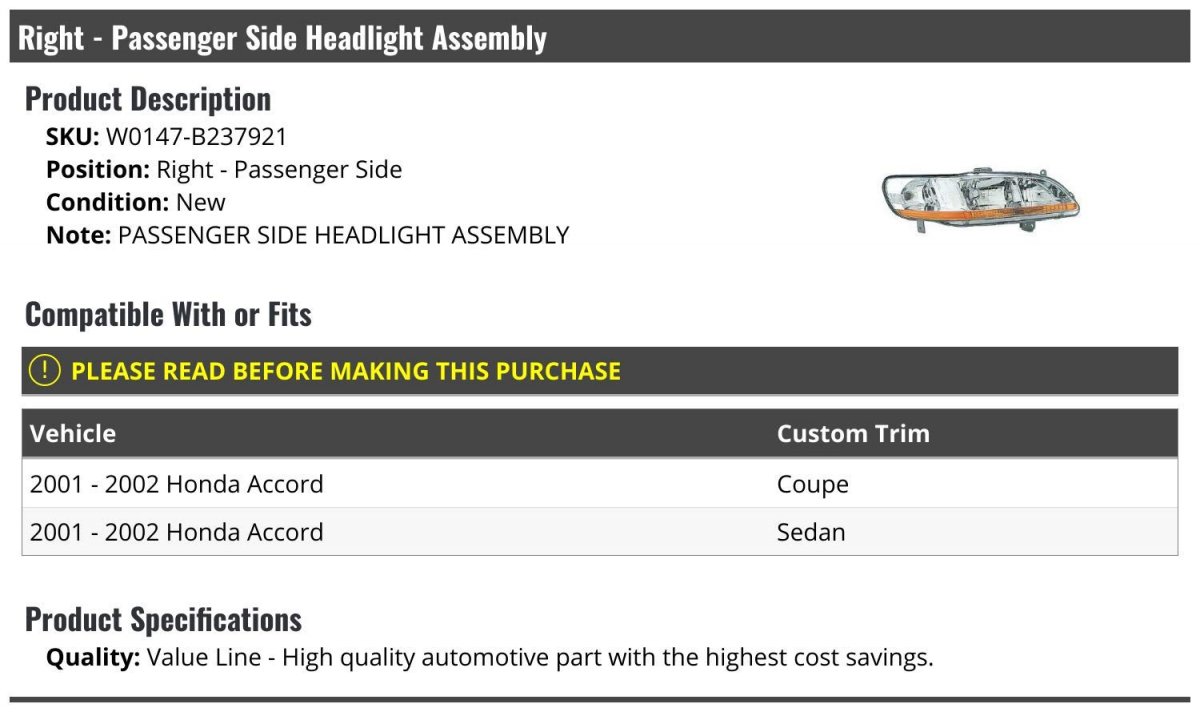
Task: Click the Note: Passenger Side Headlight Assembly line
Action: pos(308,235)
